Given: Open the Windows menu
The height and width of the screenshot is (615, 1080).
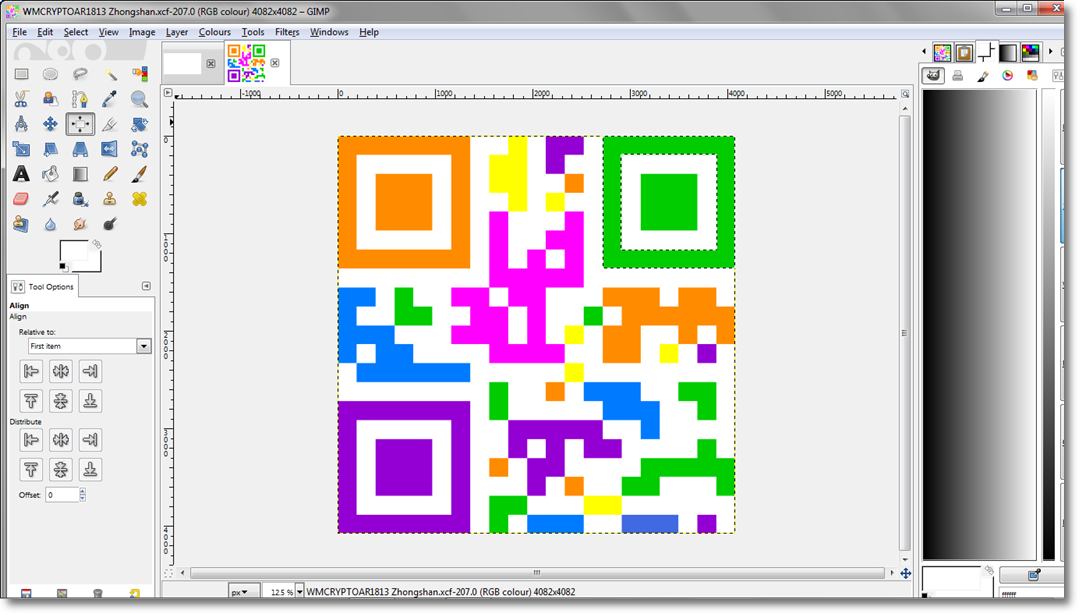Looking at the screenshot, I should (329, 32).
